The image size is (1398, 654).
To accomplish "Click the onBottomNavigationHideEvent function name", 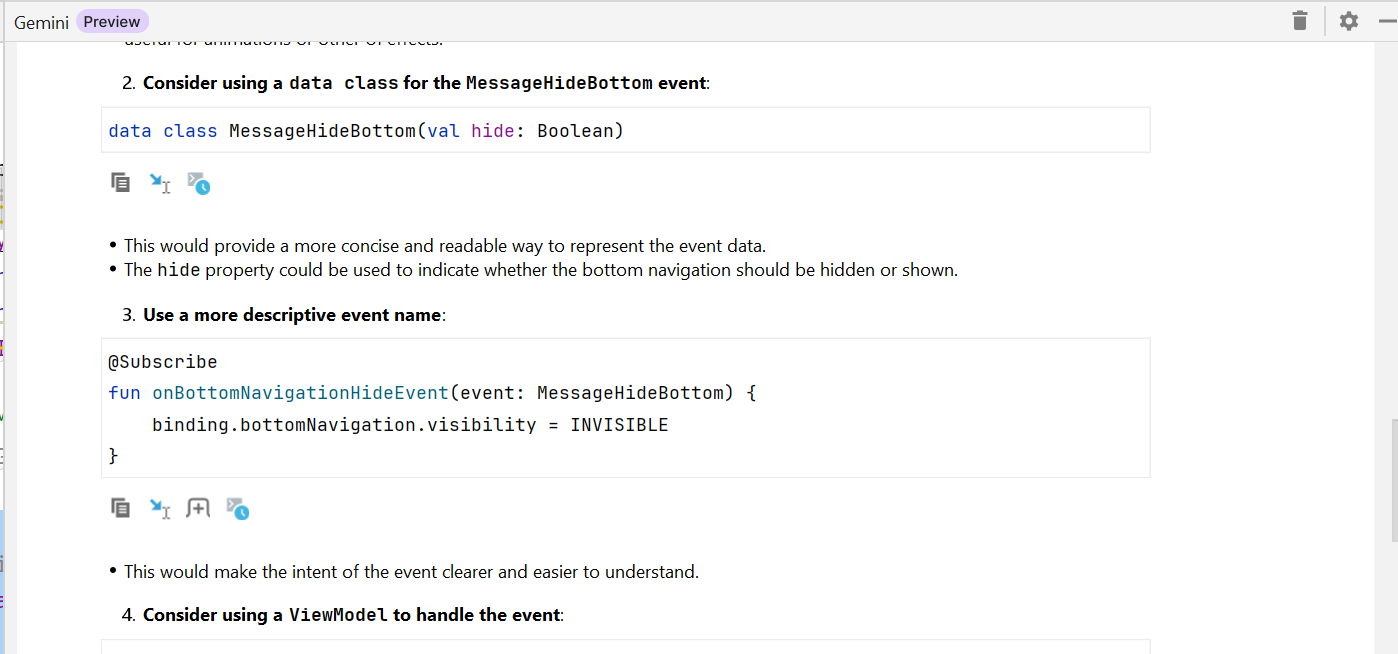I will (x=300, y=393).
